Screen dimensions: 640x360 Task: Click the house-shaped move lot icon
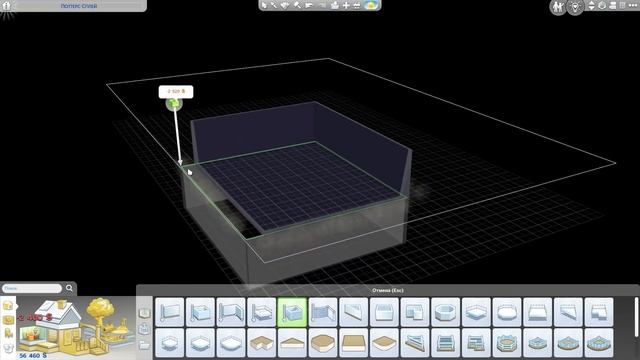pos(335,5)
